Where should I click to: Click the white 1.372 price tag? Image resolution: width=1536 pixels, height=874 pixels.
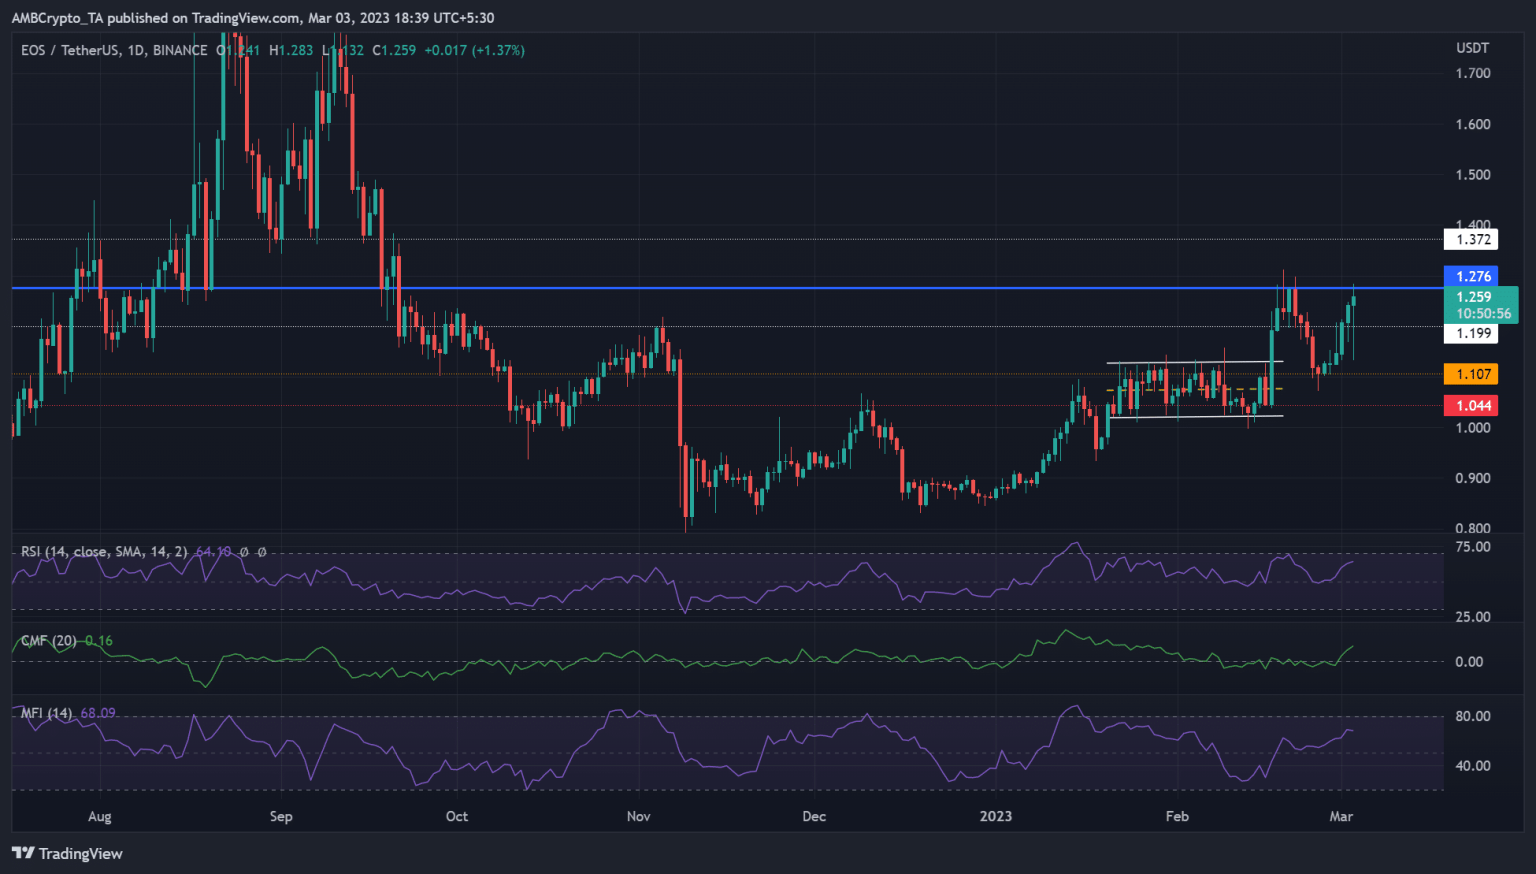pyautogui.click(x=1472, y=239)
